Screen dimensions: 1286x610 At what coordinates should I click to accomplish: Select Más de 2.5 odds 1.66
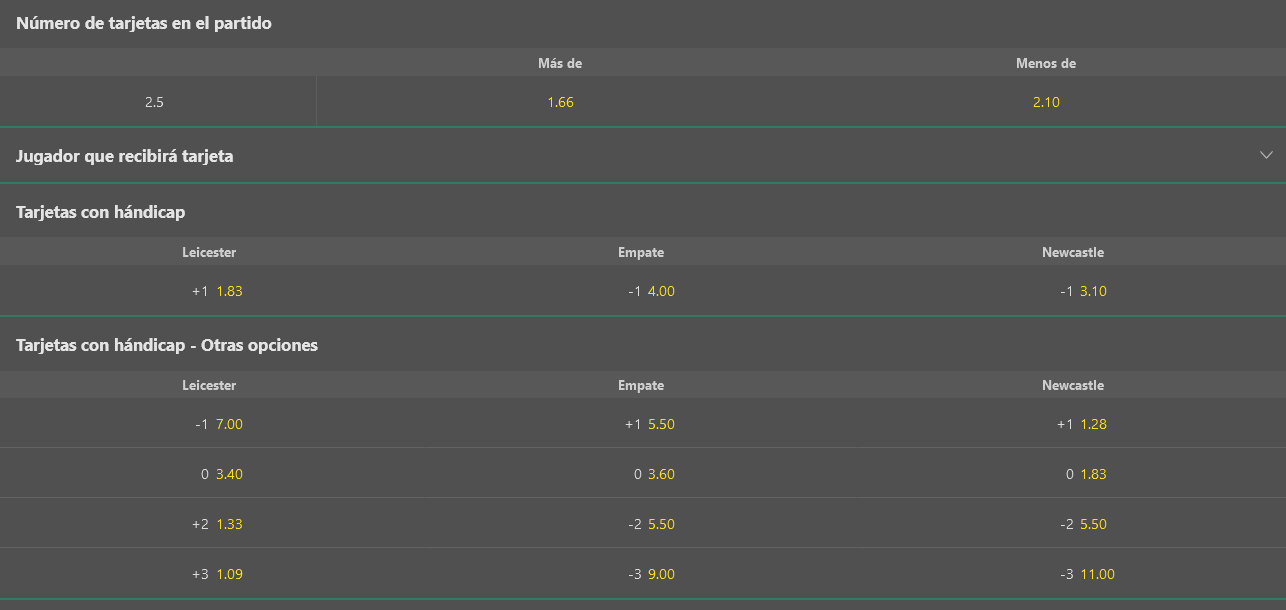(560, 102)
